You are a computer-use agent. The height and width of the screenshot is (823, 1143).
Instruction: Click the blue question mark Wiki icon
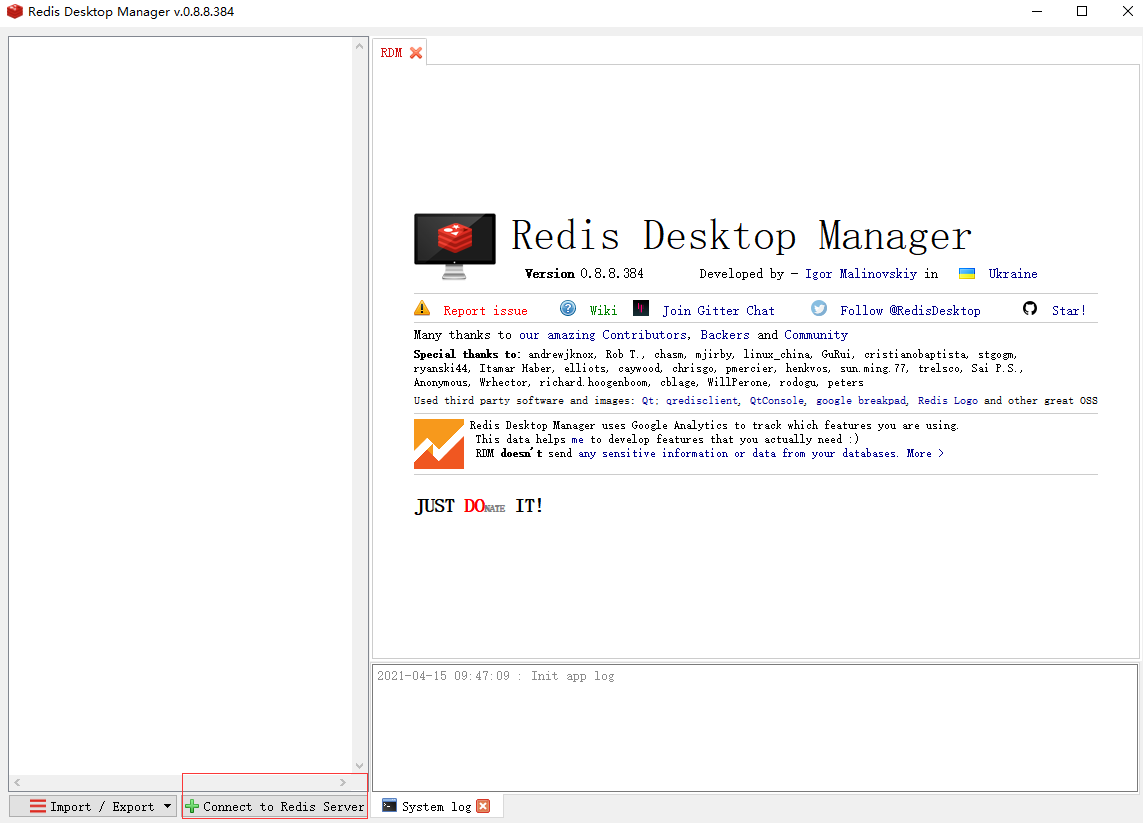click(567, 308)
